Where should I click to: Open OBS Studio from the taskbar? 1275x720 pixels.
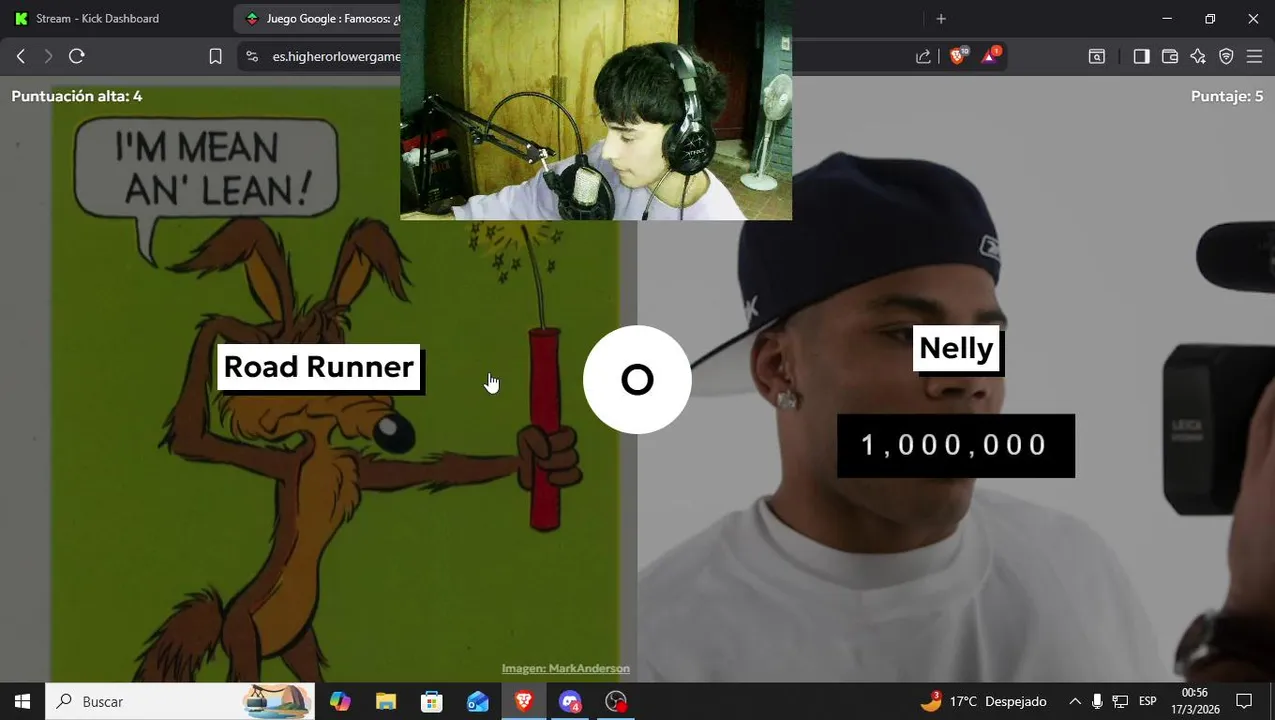tap(616, 701)
